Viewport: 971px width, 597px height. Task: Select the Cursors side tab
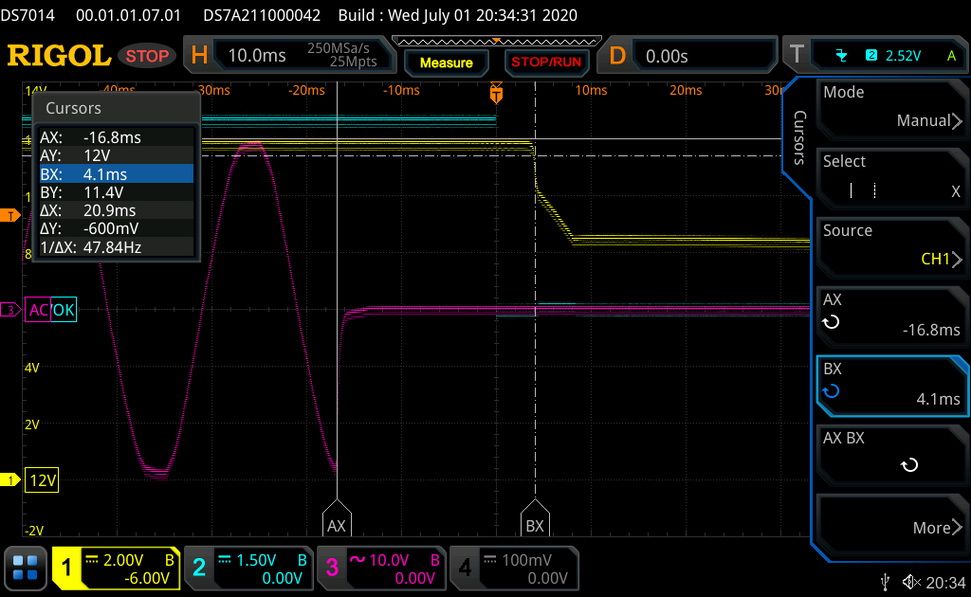tap(799, 137)
